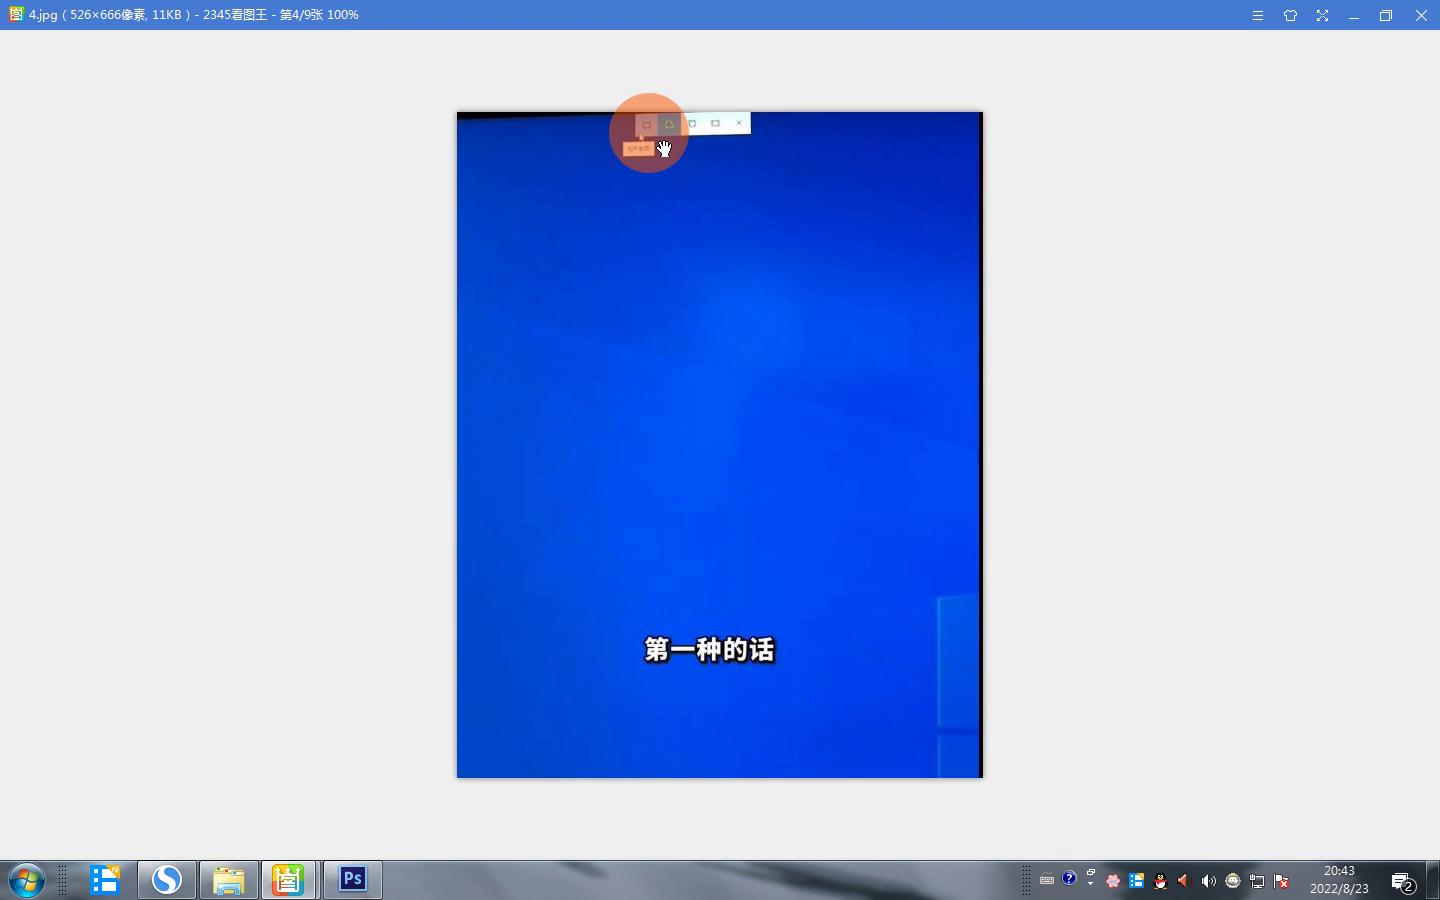Open network connection tray icon

[x=1257, y=881]
